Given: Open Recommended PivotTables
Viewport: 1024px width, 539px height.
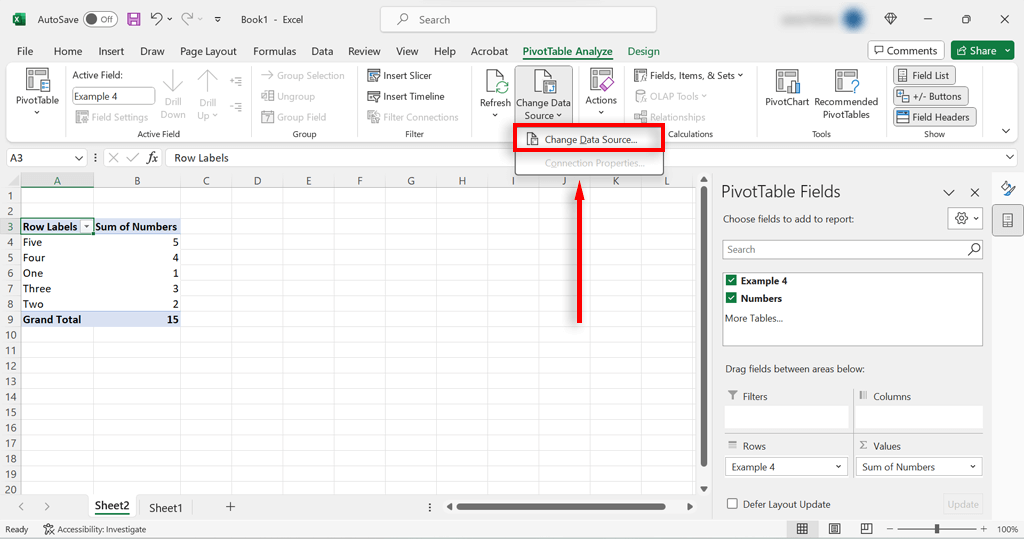Looking at the screenshot, I should tap(846, 95).
